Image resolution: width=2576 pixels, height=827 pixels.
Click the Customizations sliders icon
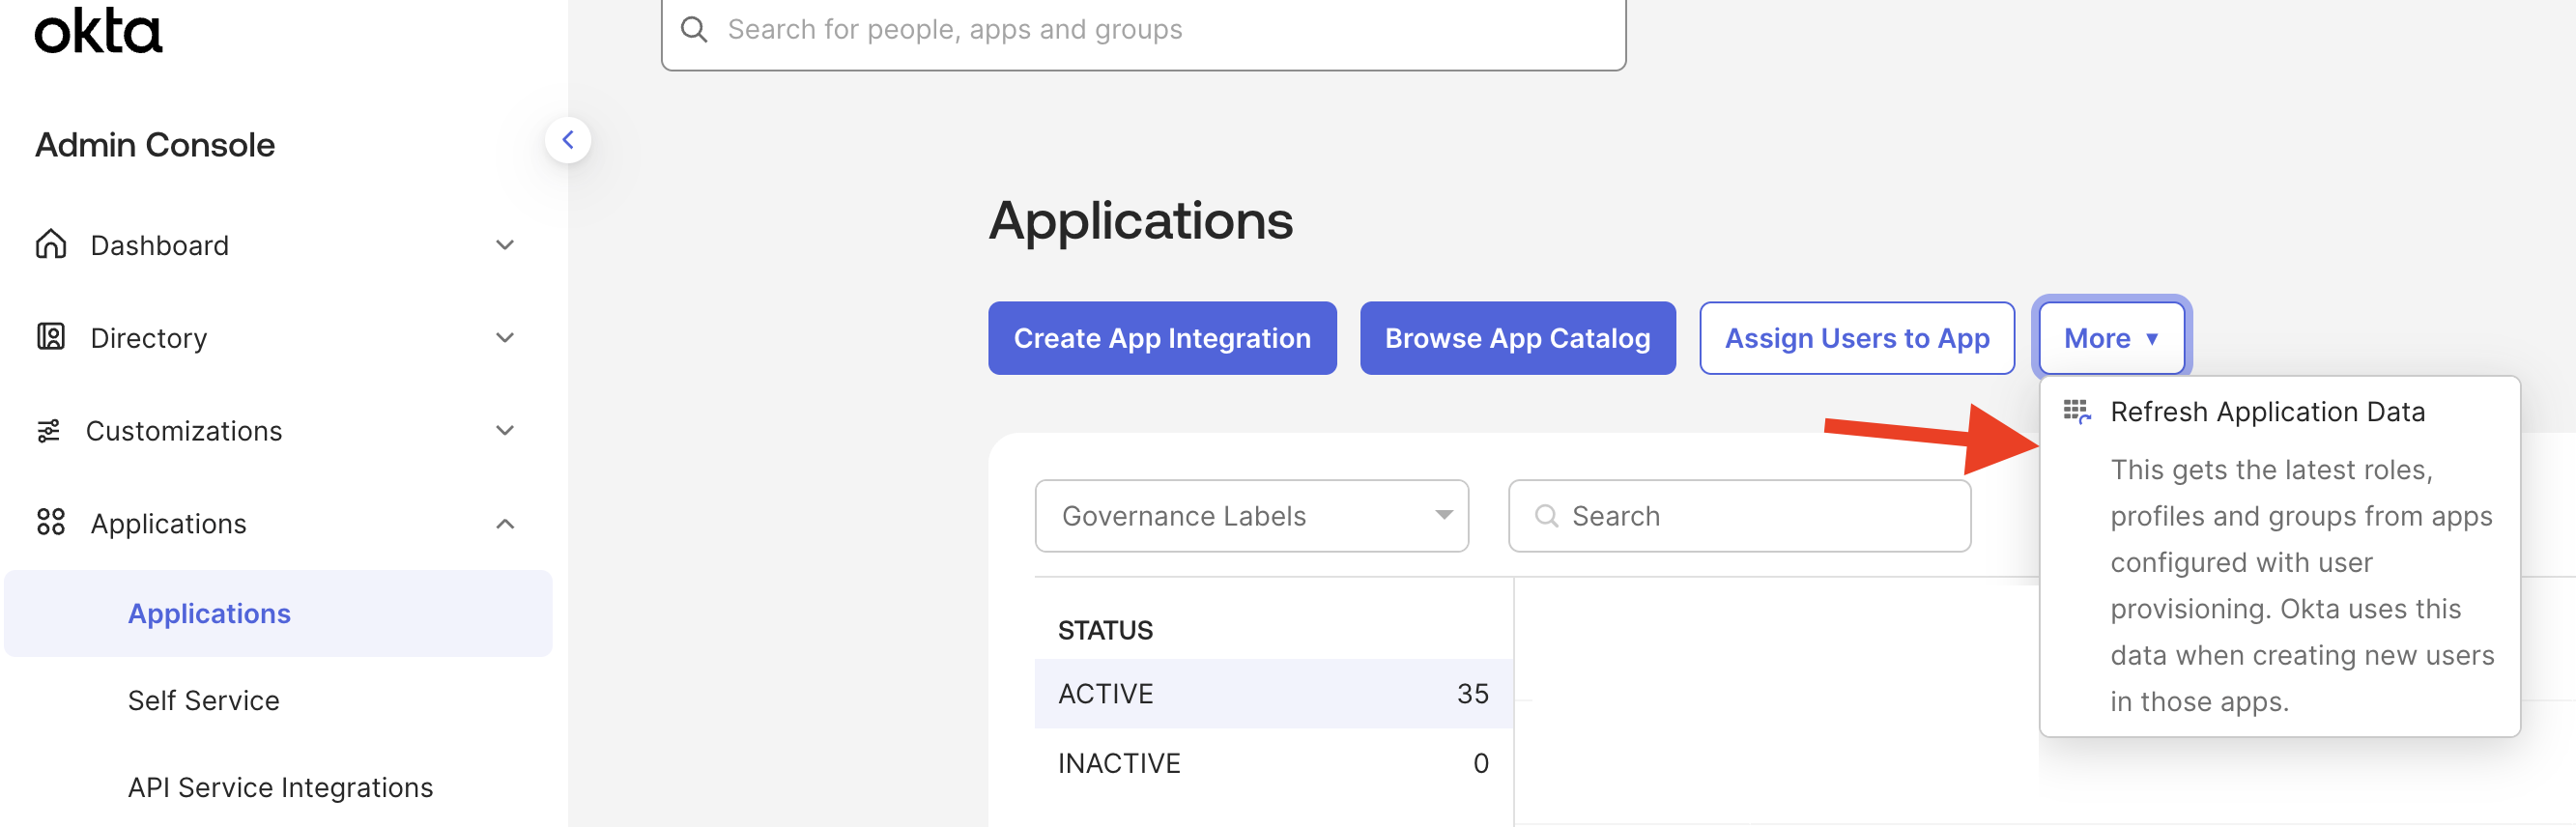point(49,430)
